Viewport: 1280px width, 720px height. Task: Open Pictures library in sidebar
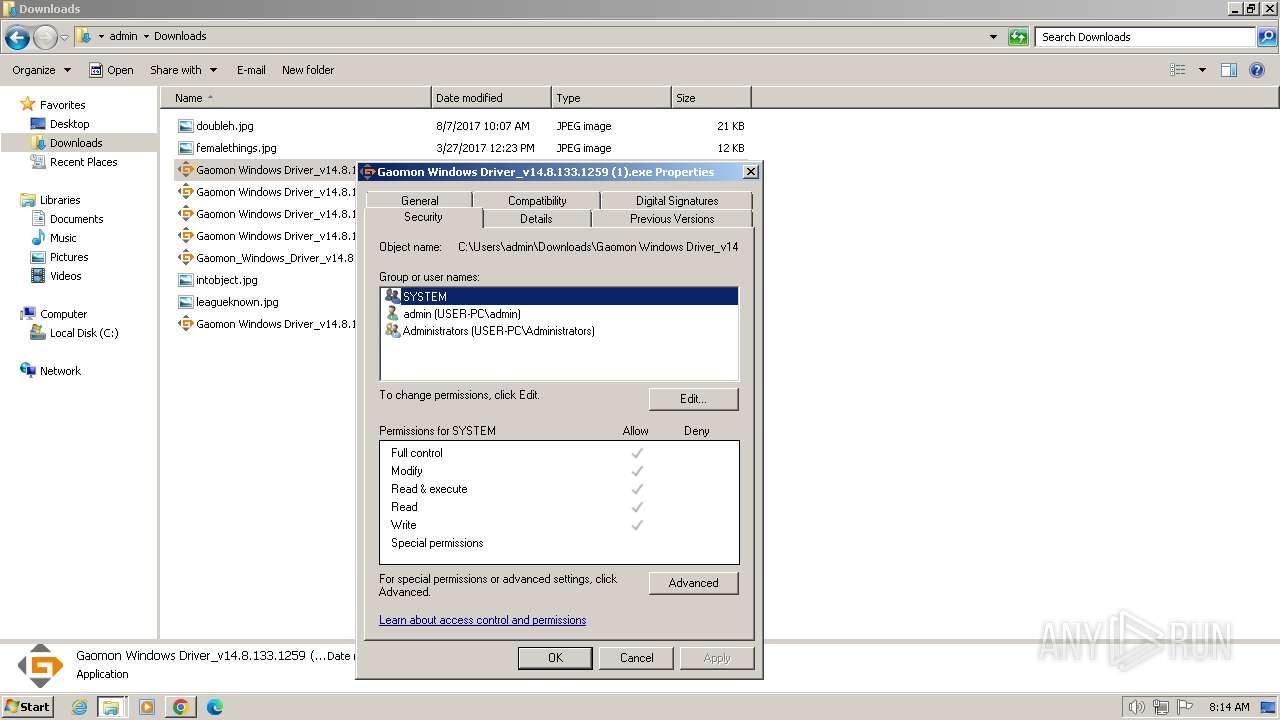69,257
